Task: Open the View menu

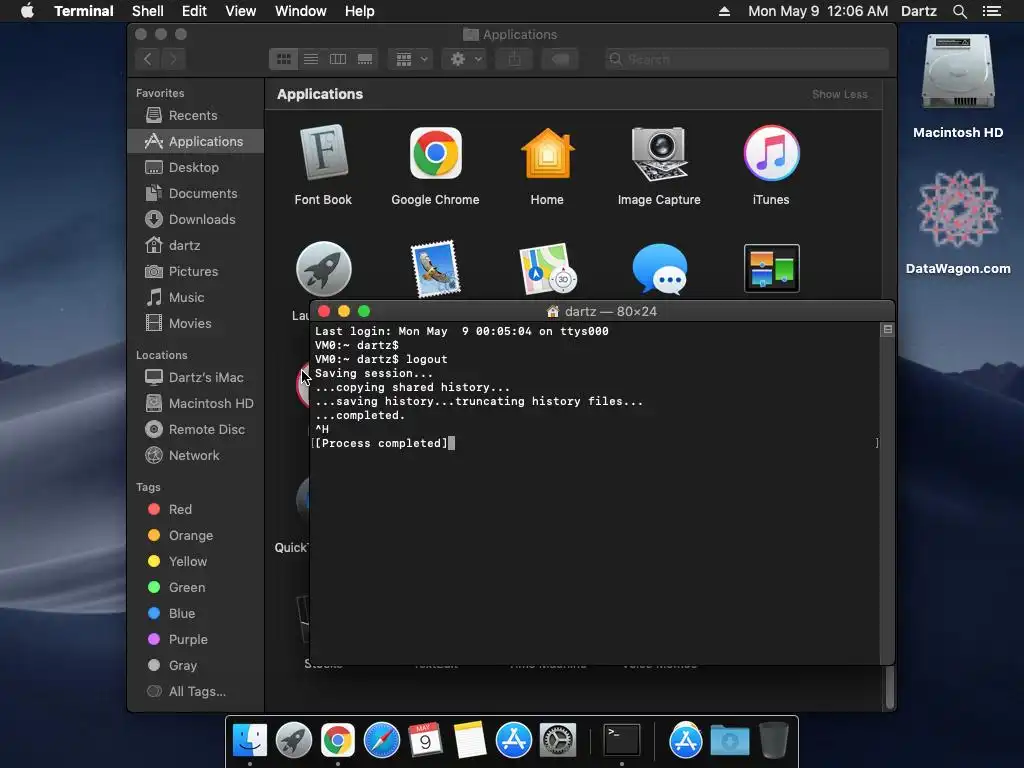Action: (240, 11)
